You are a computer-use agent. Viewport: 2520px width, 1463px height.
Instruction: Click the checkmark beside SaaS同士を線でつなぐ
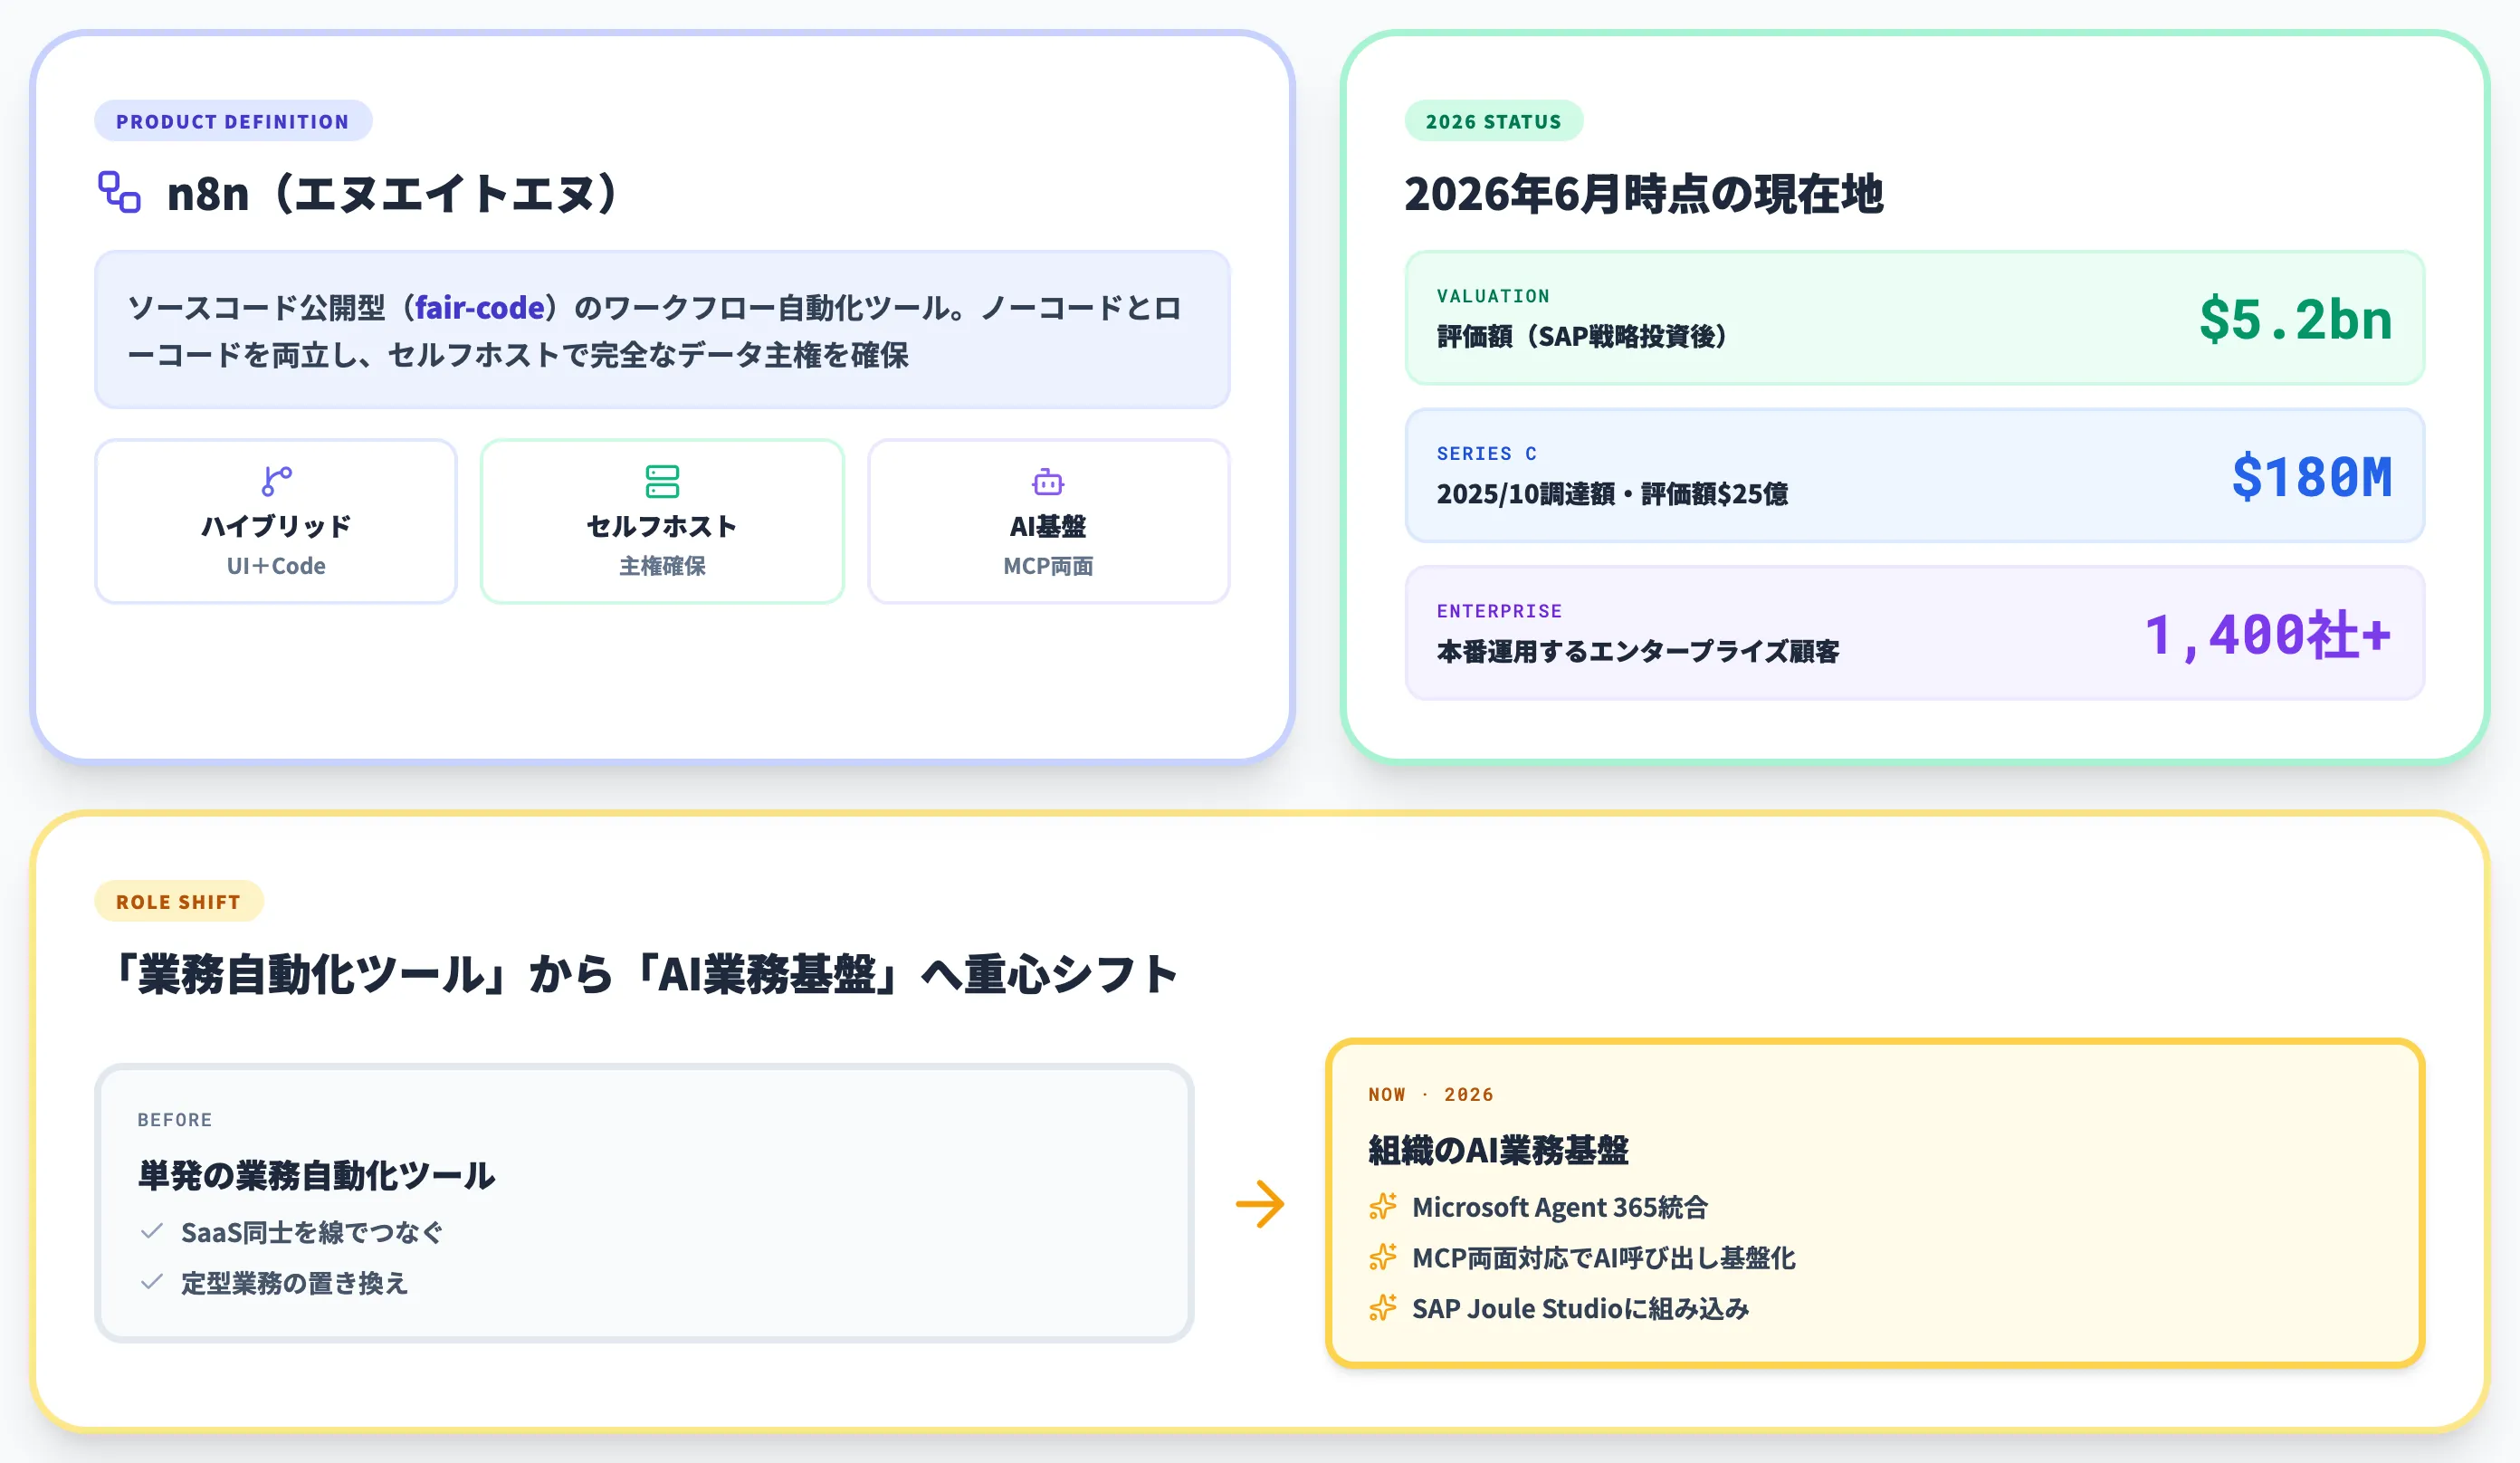[x=152, y=1231]
